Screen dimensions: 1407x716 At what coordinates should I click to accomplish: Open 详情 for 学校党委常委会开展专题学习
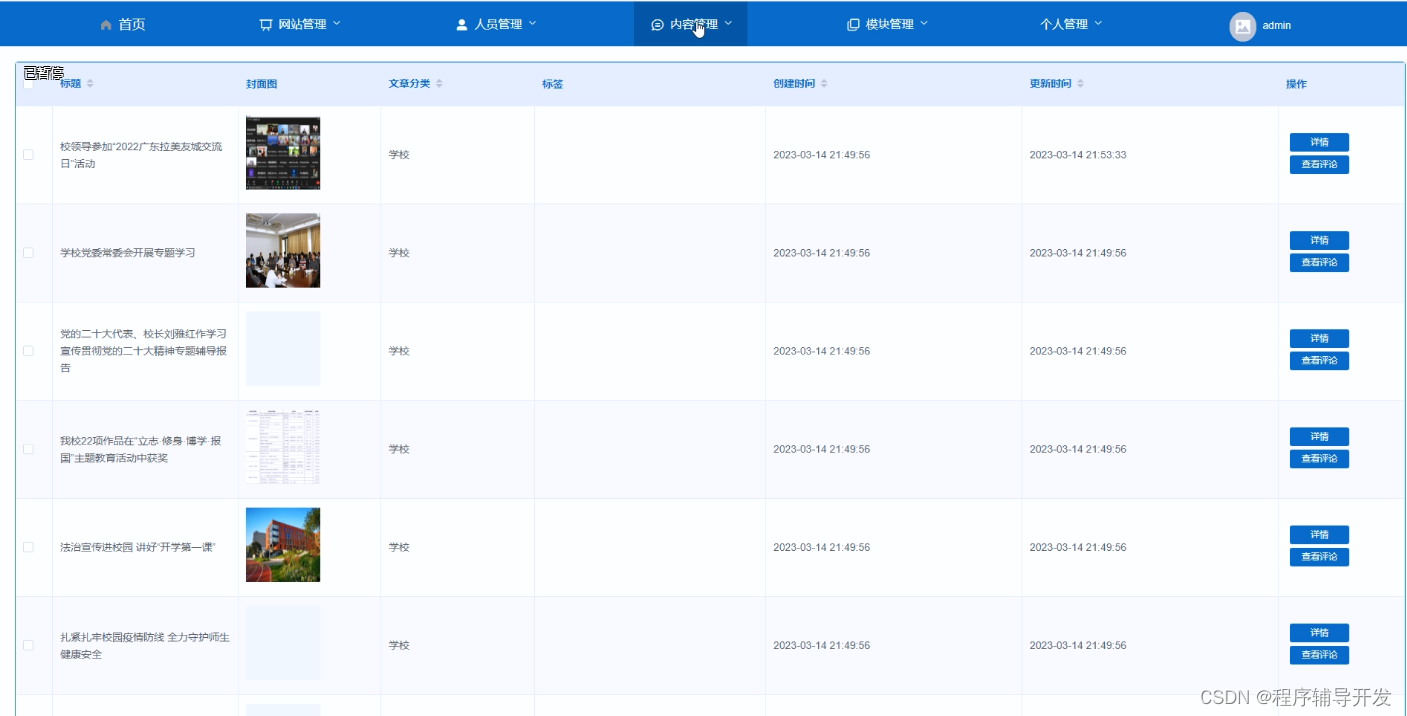tap(1319, 240)
